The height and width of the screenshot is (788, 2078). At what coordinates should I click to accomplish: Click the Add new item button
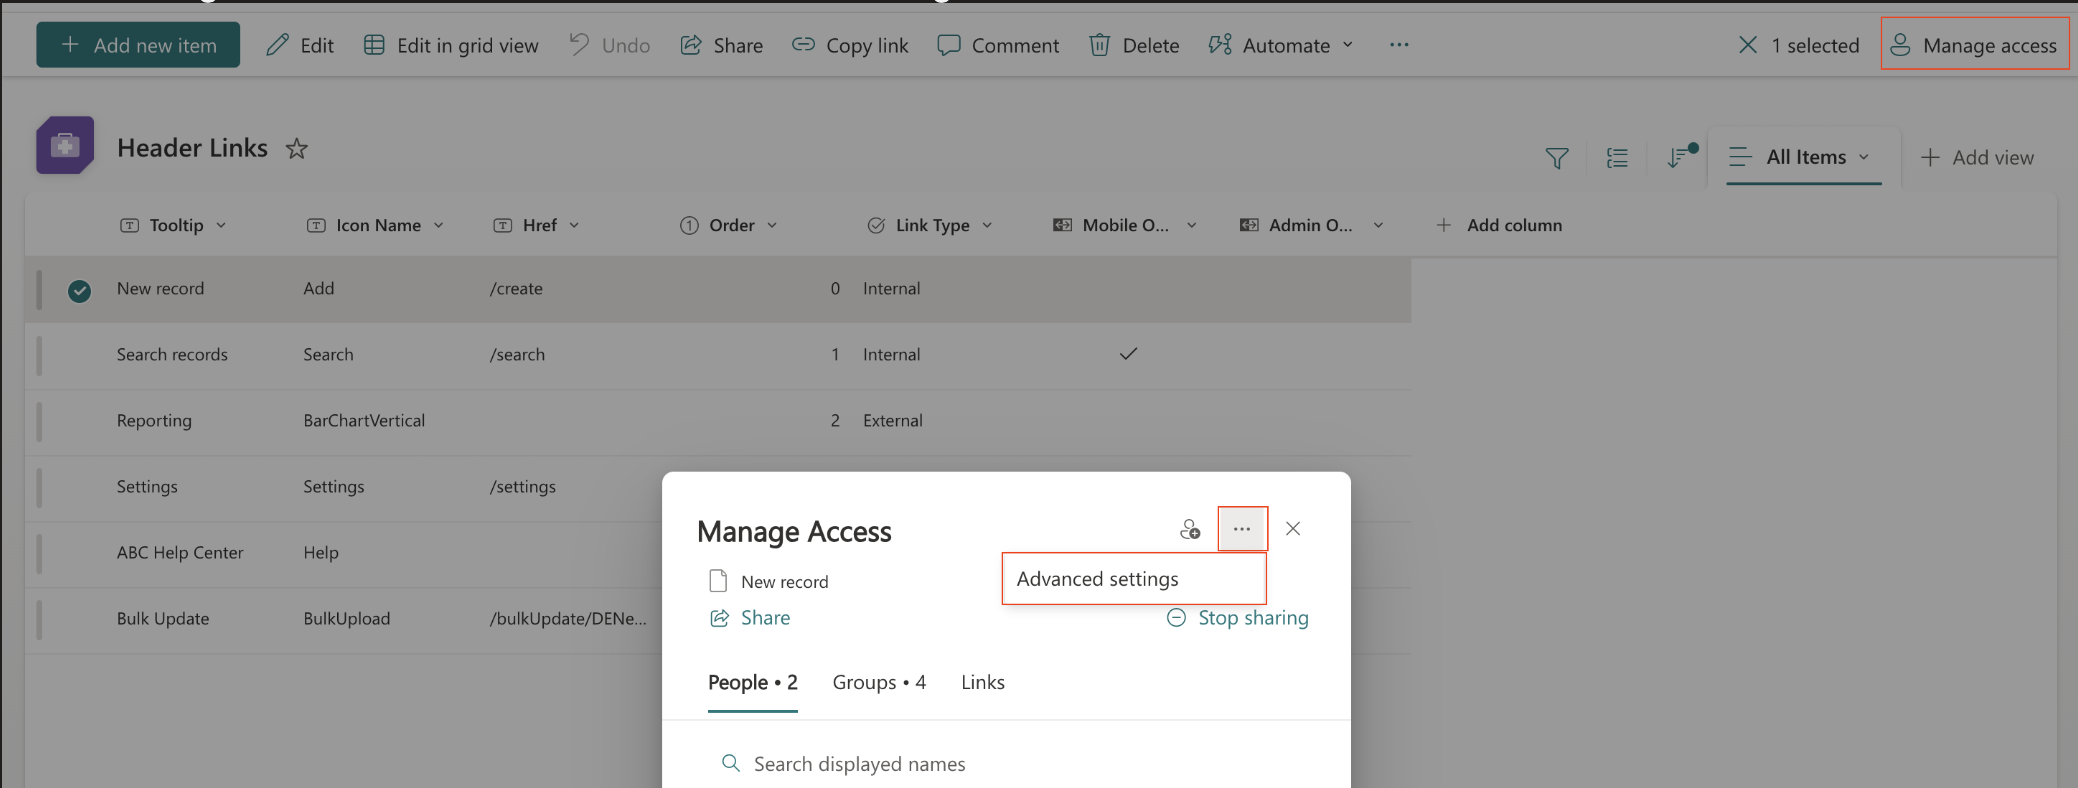pyautogui.click(x=138, y=45)
